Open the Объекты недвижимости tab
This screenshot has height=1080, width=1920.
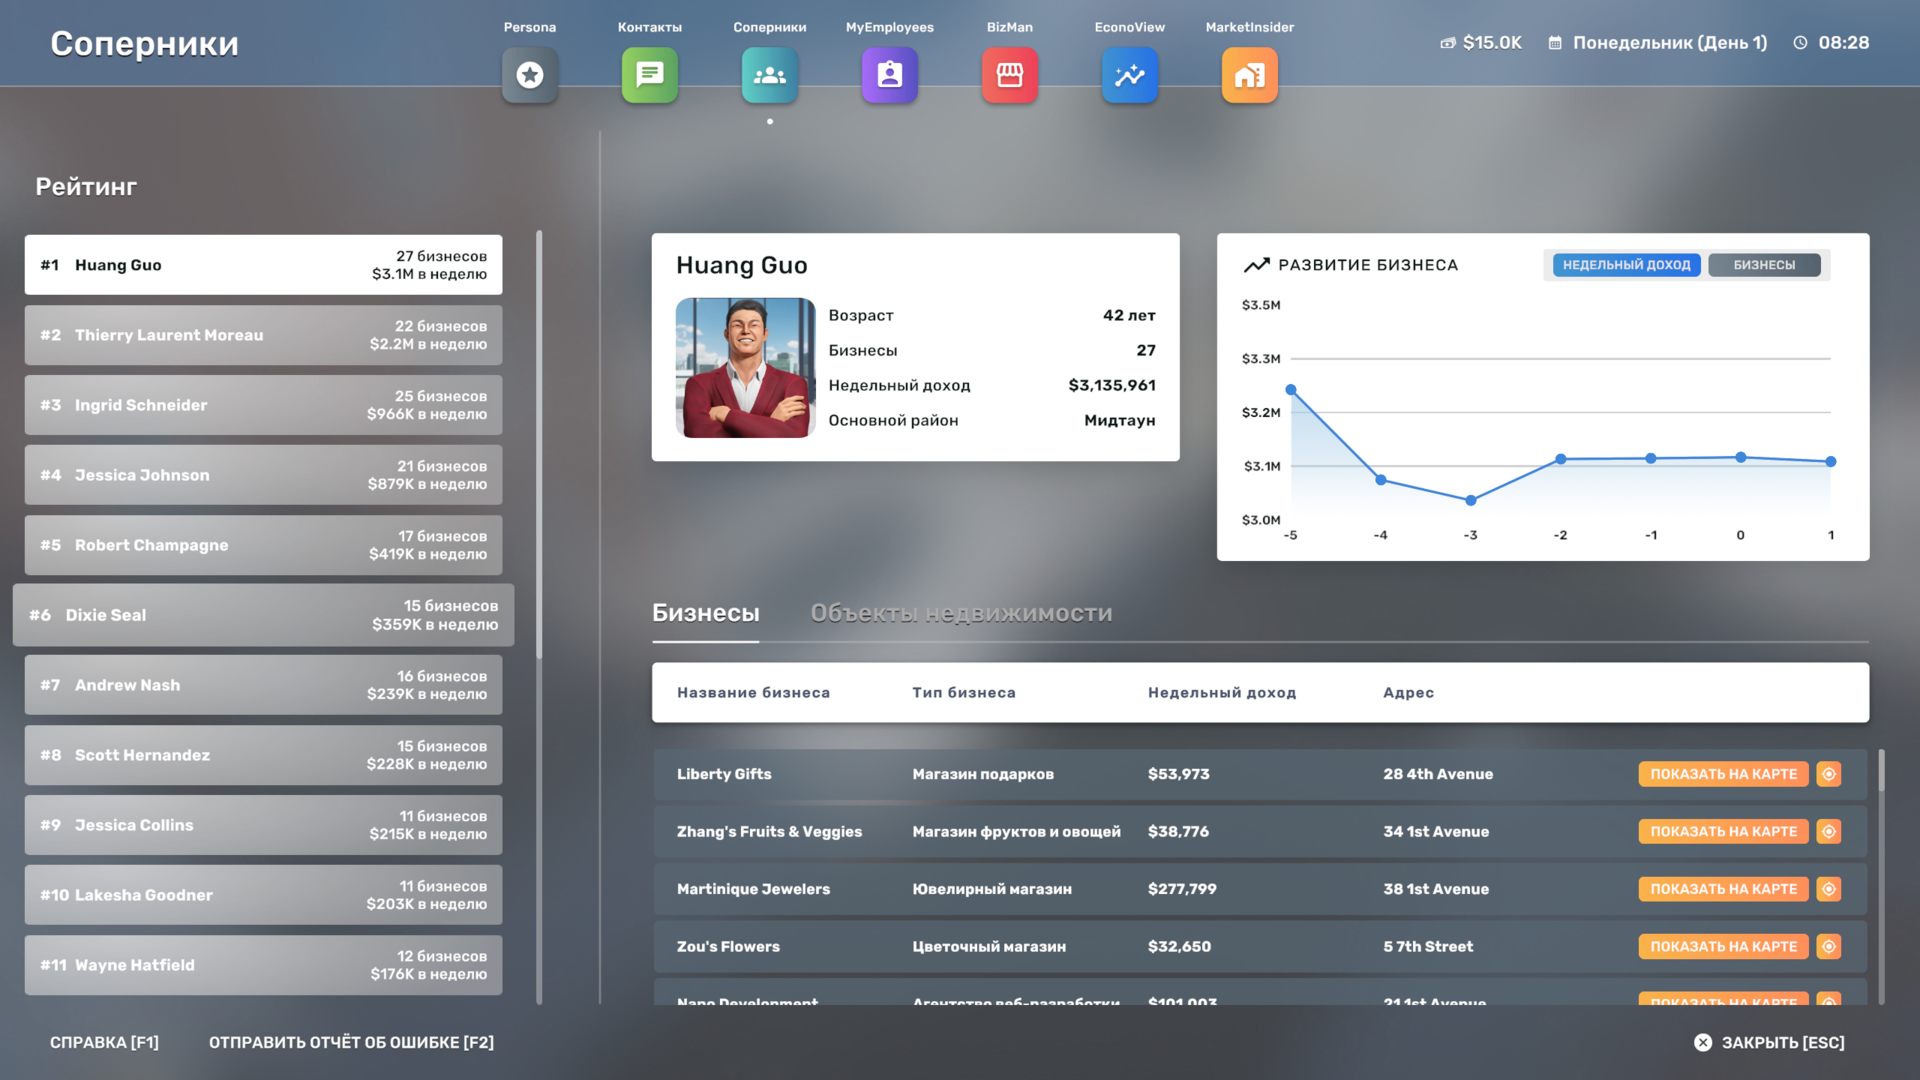(961, 613)
